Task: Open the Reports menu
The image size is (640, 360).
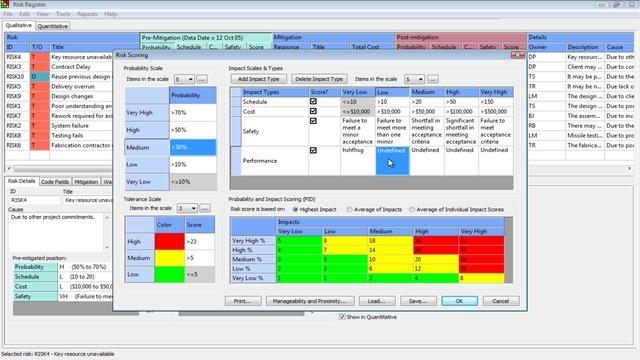Action: coord(87,14)
